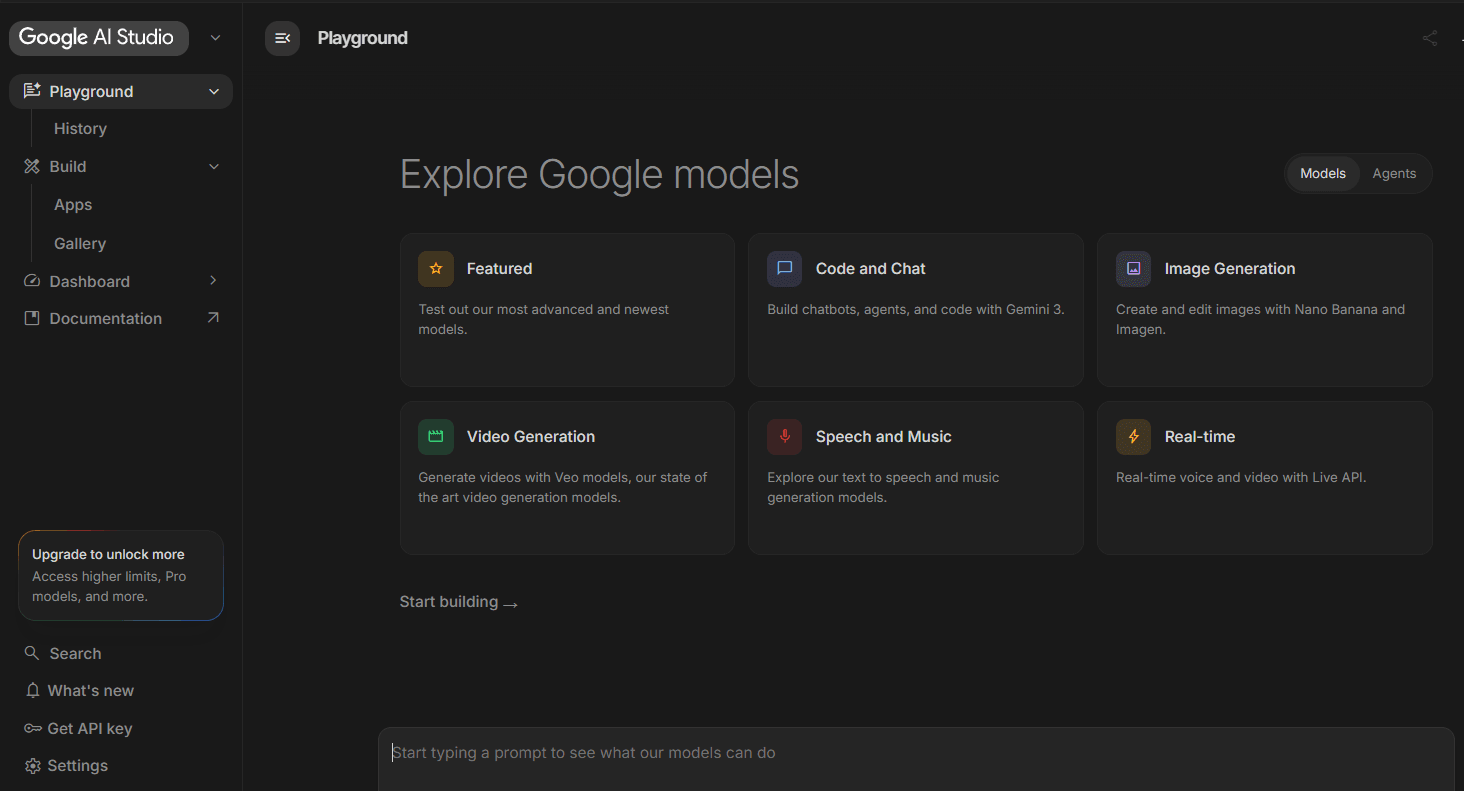Click 'Access higher limits, Pro models' text
The width and height of the screenshot is (1464, 791).
pos(109,586)
